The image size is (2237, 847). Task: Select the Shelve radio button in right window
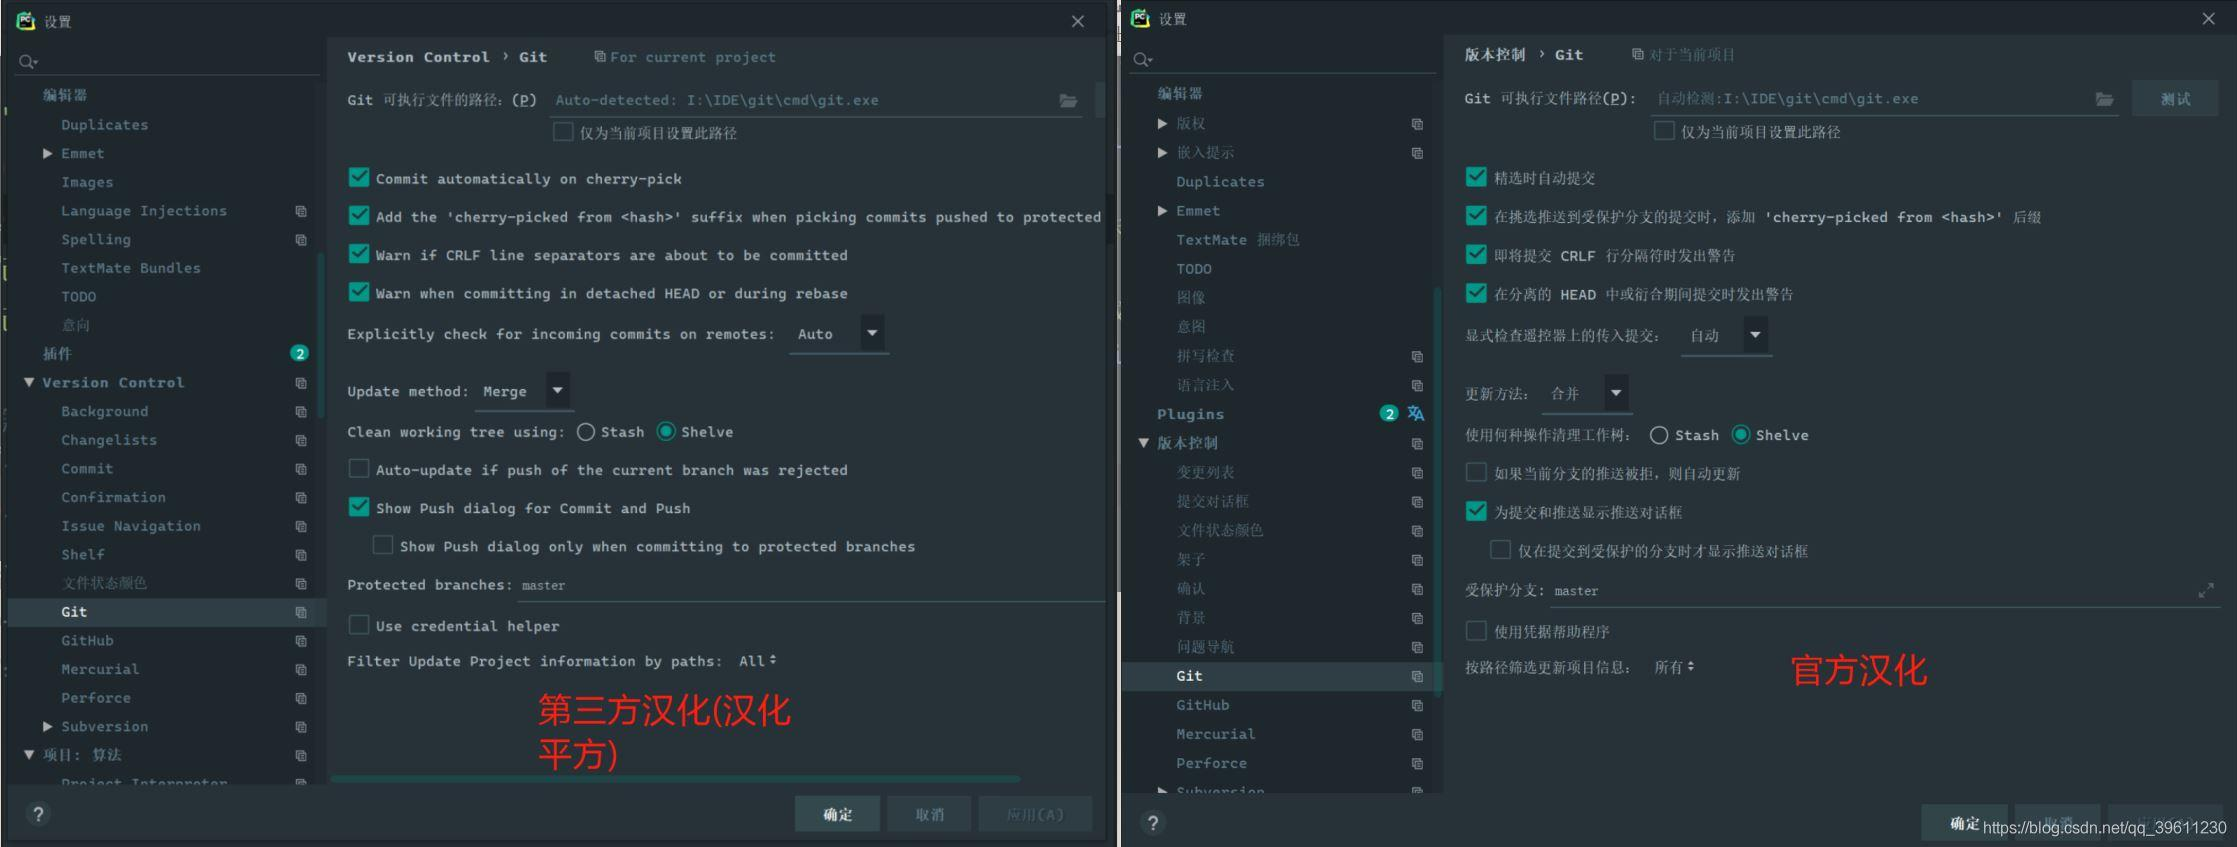coord(1741,435)
